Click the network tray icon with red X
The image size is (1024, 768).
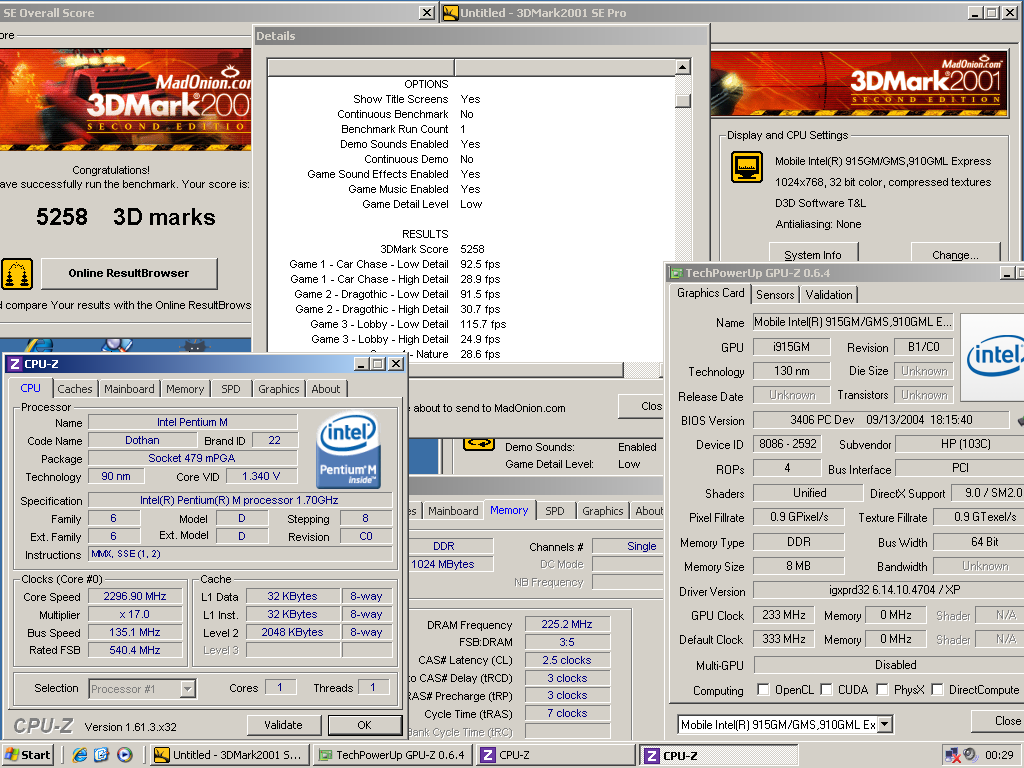953,756
